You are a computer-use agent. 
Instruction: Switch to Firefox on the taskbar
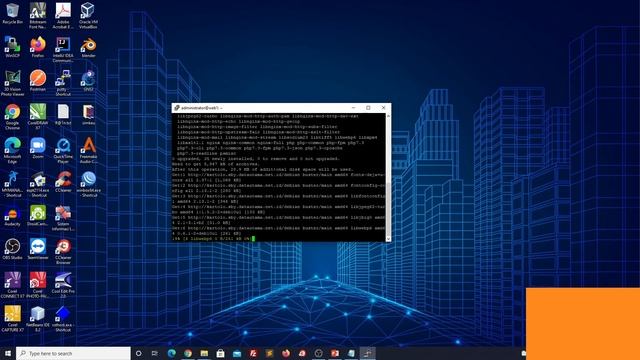pyautogui.click(x=286, y=353)
